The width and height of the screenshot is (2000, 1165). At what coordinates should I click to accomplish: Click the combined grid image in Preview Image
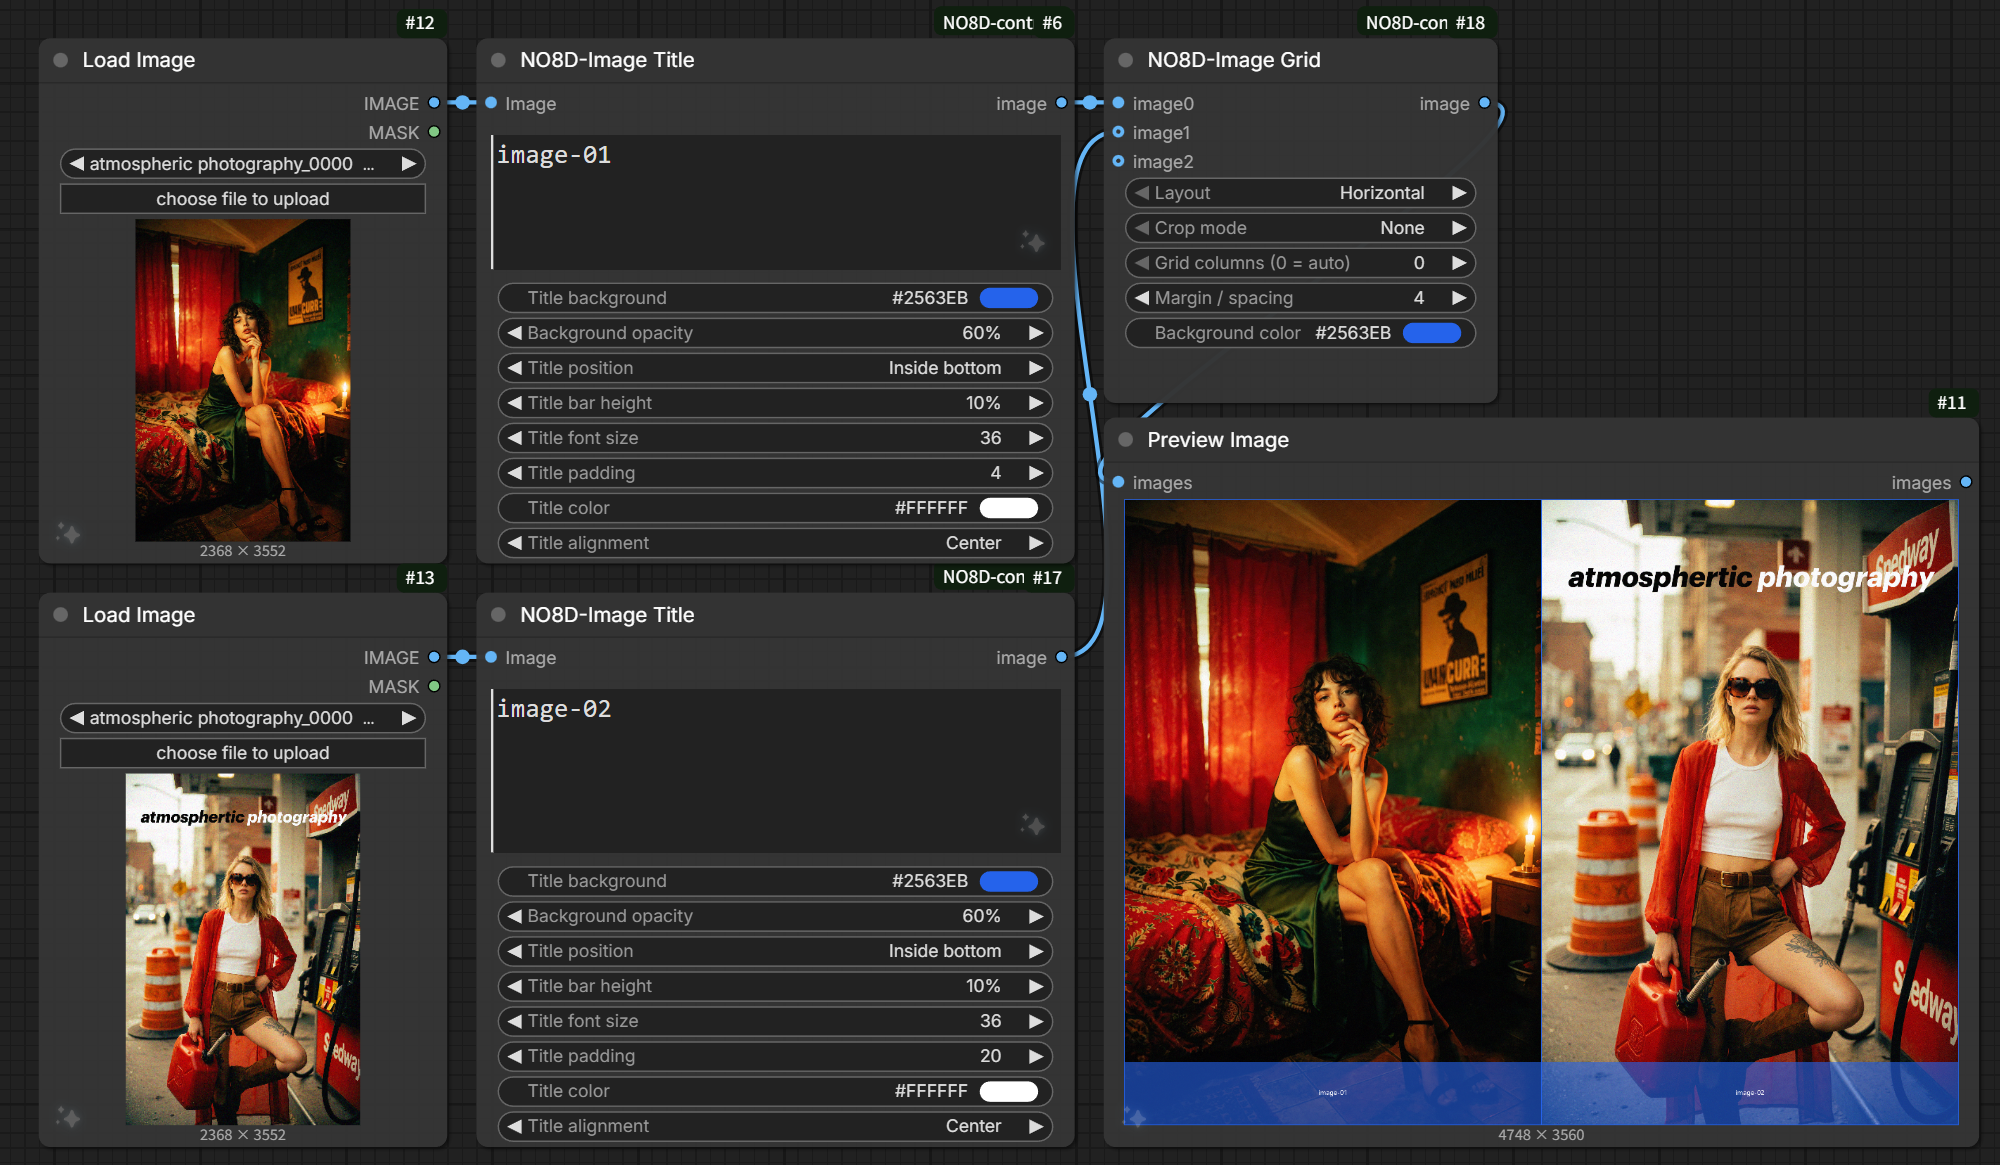point(1541,812)
